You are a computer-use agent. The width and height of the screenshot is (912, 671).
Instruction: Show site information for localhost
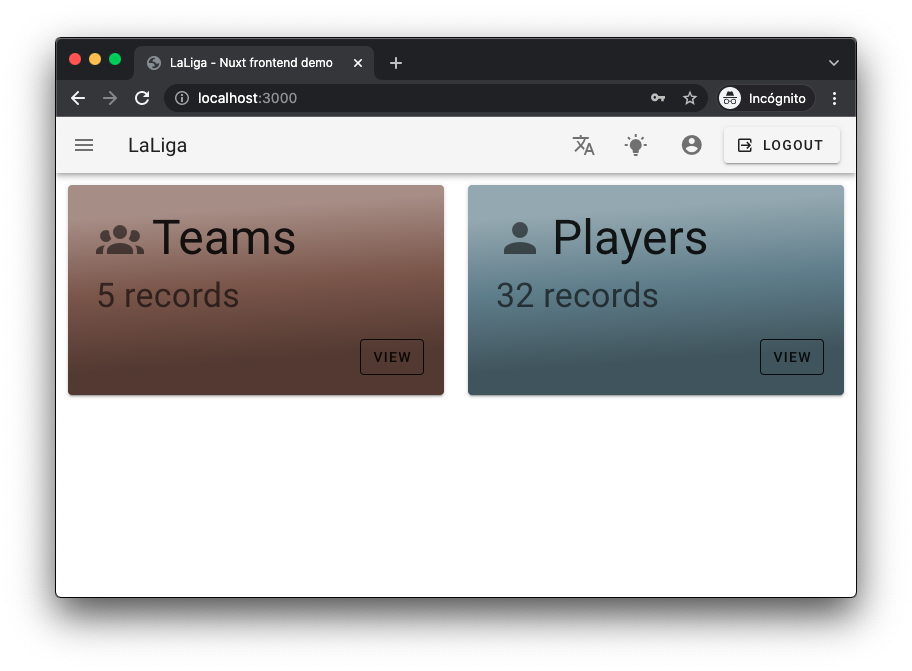(x=182, y=98)
